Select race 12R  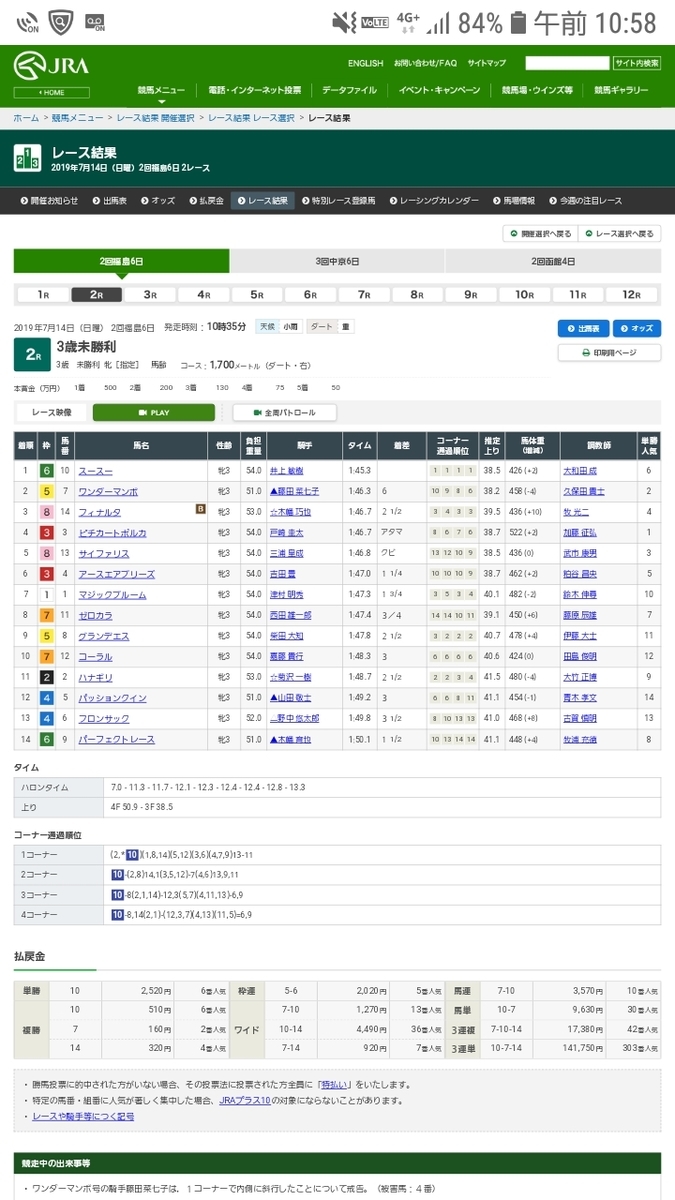point(631,295)
